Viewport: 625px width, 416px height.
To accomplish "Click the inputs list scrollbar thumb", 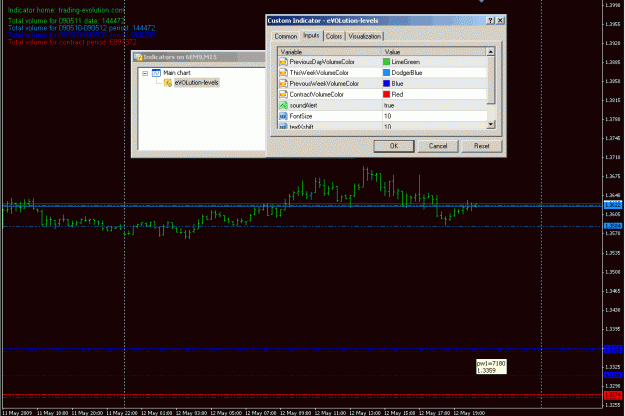I will point(491,80).
